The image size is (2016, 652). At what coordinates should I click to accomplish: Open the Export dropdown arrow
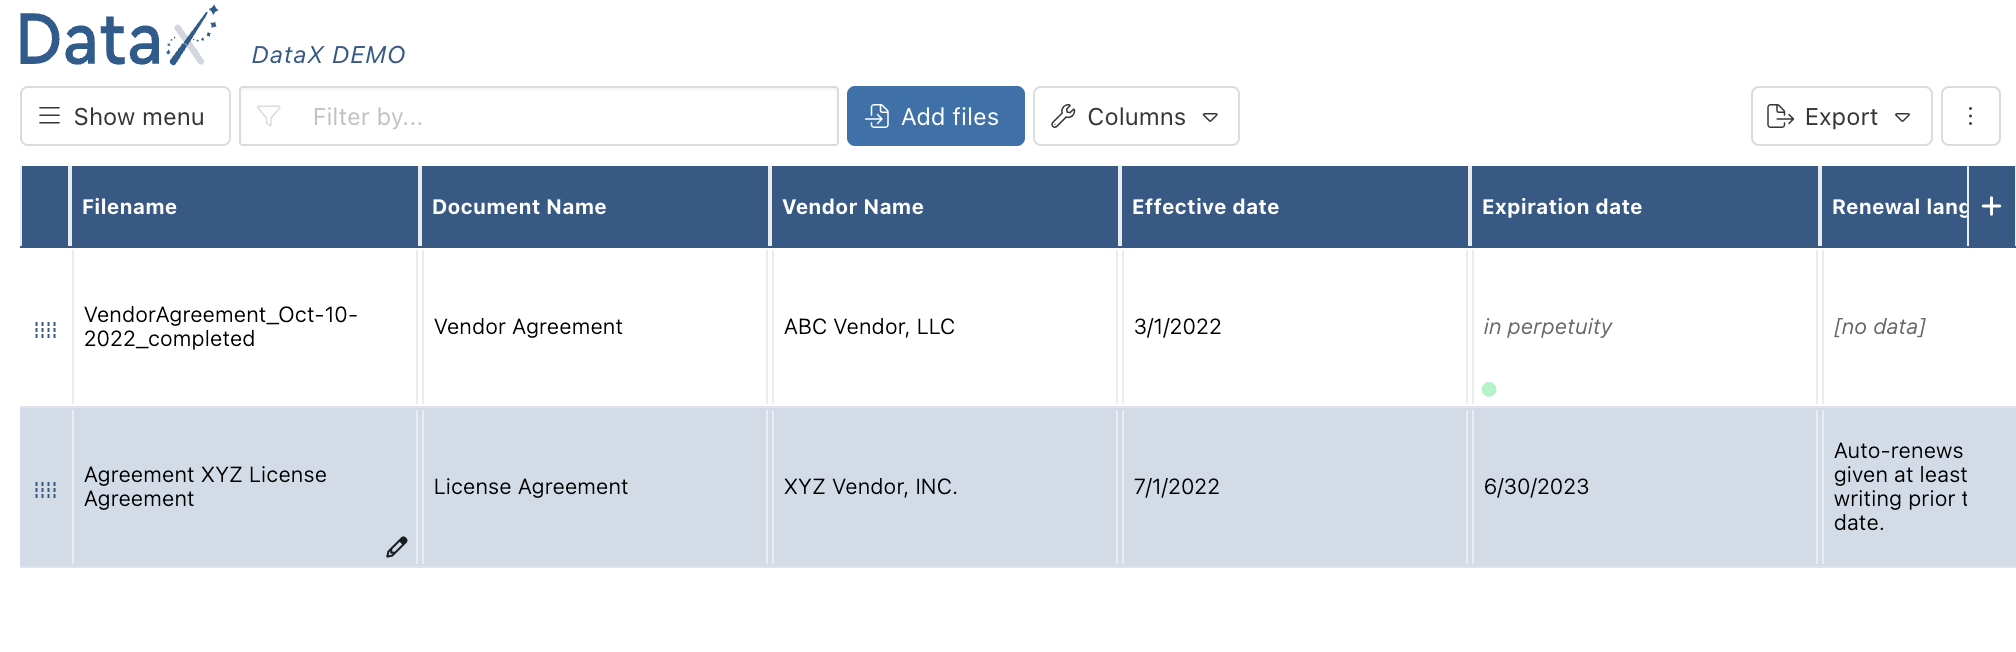click(x=1903, y=117)
